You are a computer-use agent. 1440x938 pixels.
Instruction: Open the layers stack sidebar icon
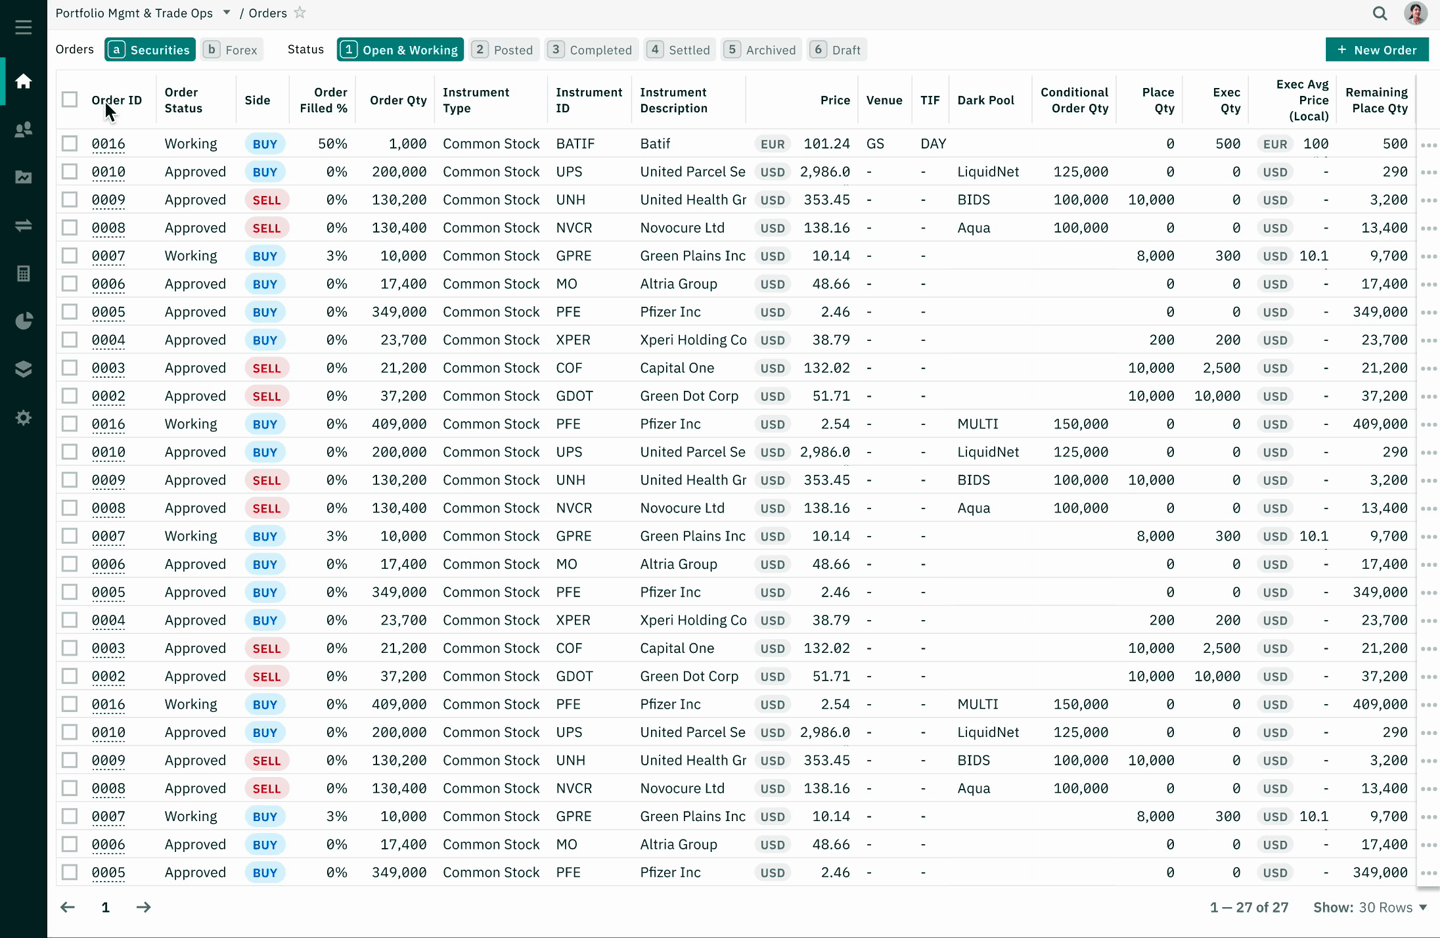[x=23, y=369]
